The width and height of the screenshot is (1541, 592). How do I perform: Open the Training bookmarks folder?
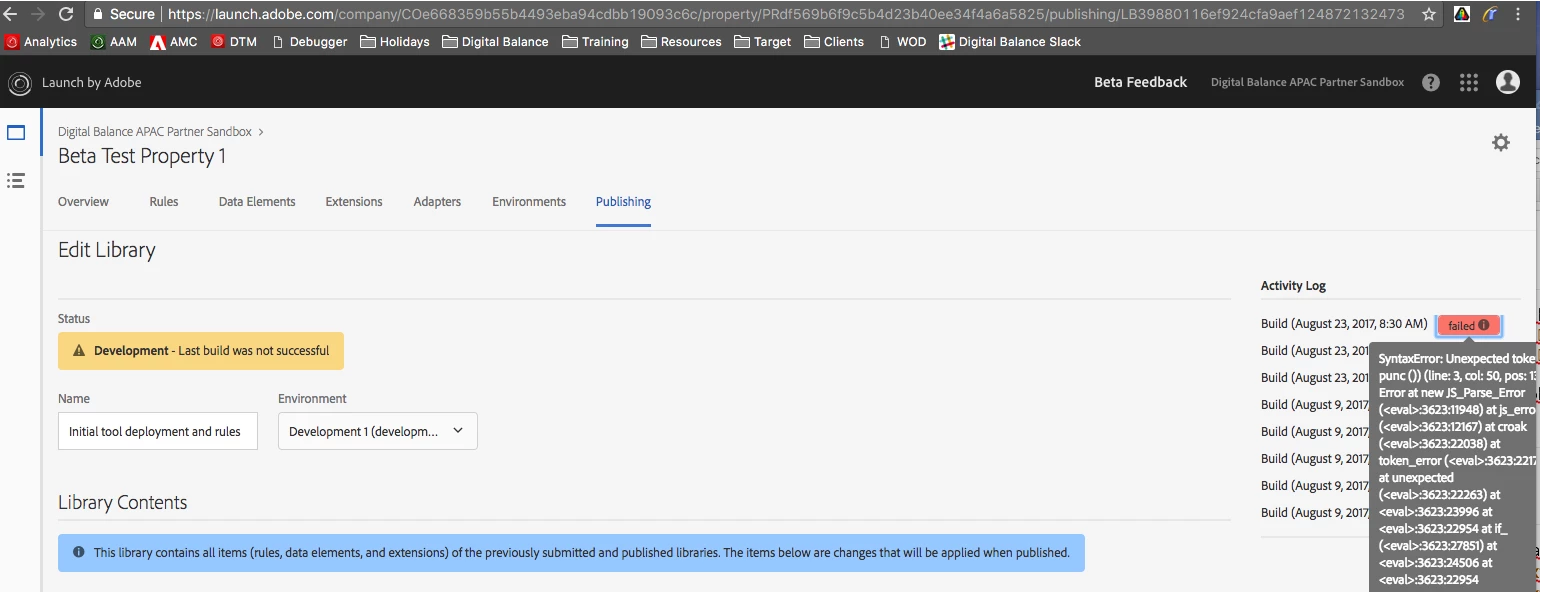coord(596,42)
